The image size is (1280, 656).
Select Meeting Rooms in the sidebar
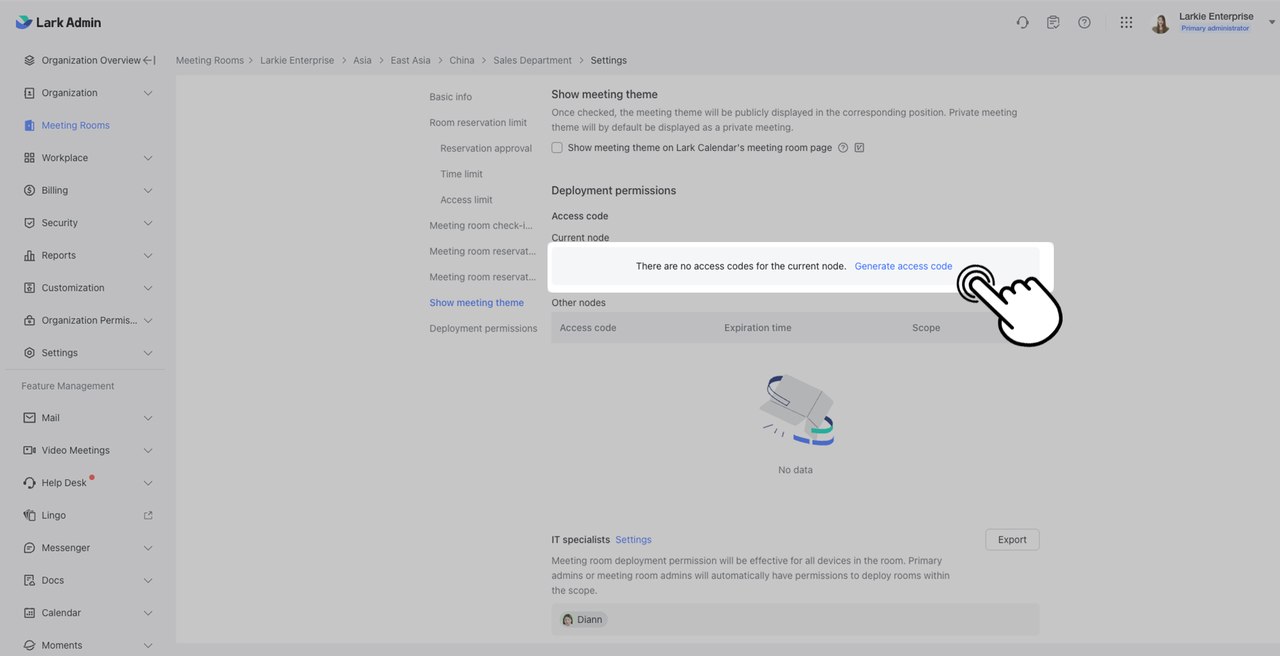tap(75, 125)
